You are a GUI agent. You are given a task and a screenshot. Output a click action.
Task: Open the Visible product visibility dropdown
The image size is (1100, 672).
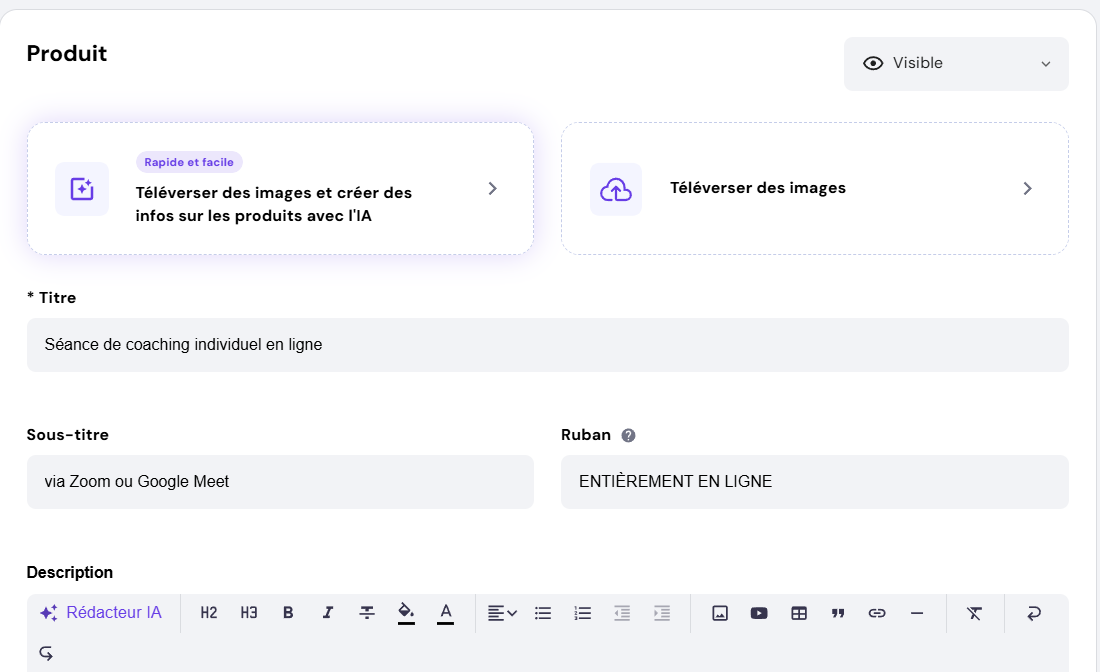click(955, 63)
